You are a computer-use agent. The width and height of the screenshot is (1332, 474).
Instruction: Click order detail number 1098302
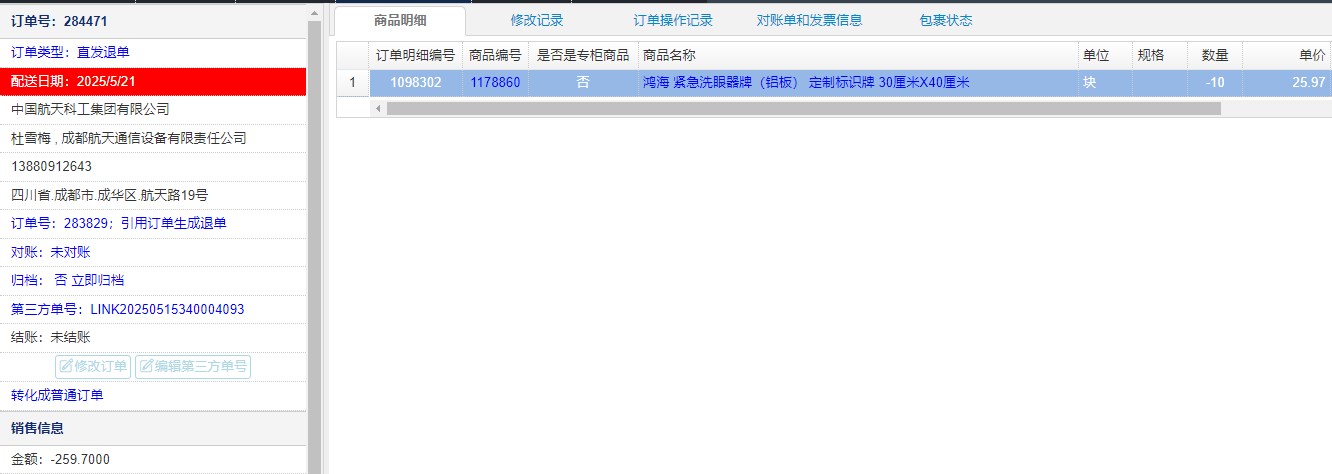click(x=415, y=83)
